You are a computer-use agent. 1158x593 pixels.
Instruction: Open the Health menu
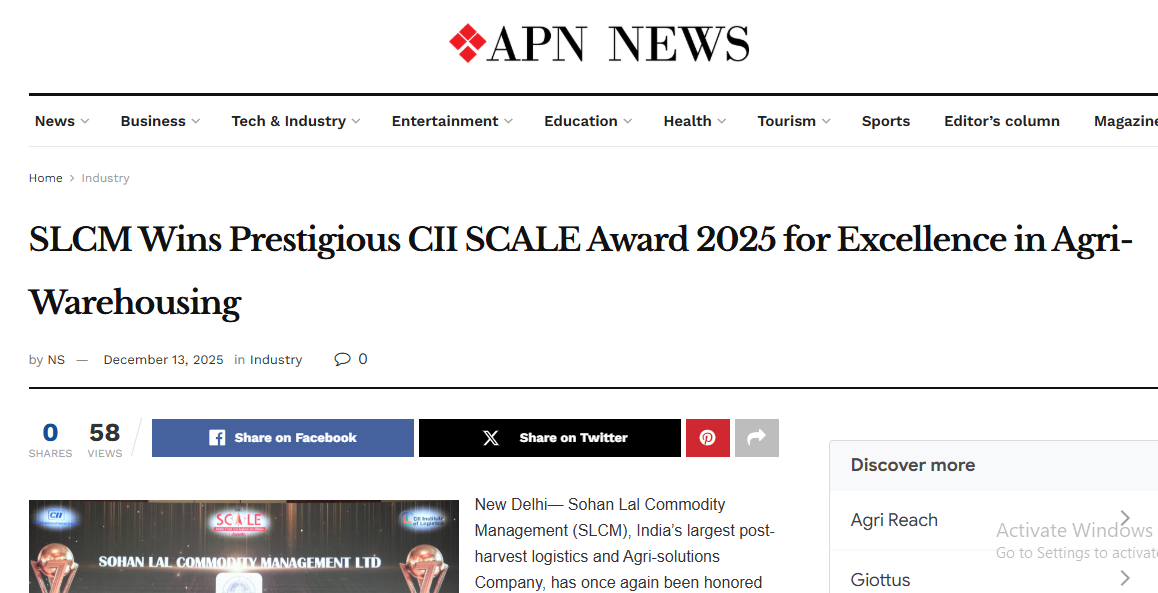tap(694, 121)
